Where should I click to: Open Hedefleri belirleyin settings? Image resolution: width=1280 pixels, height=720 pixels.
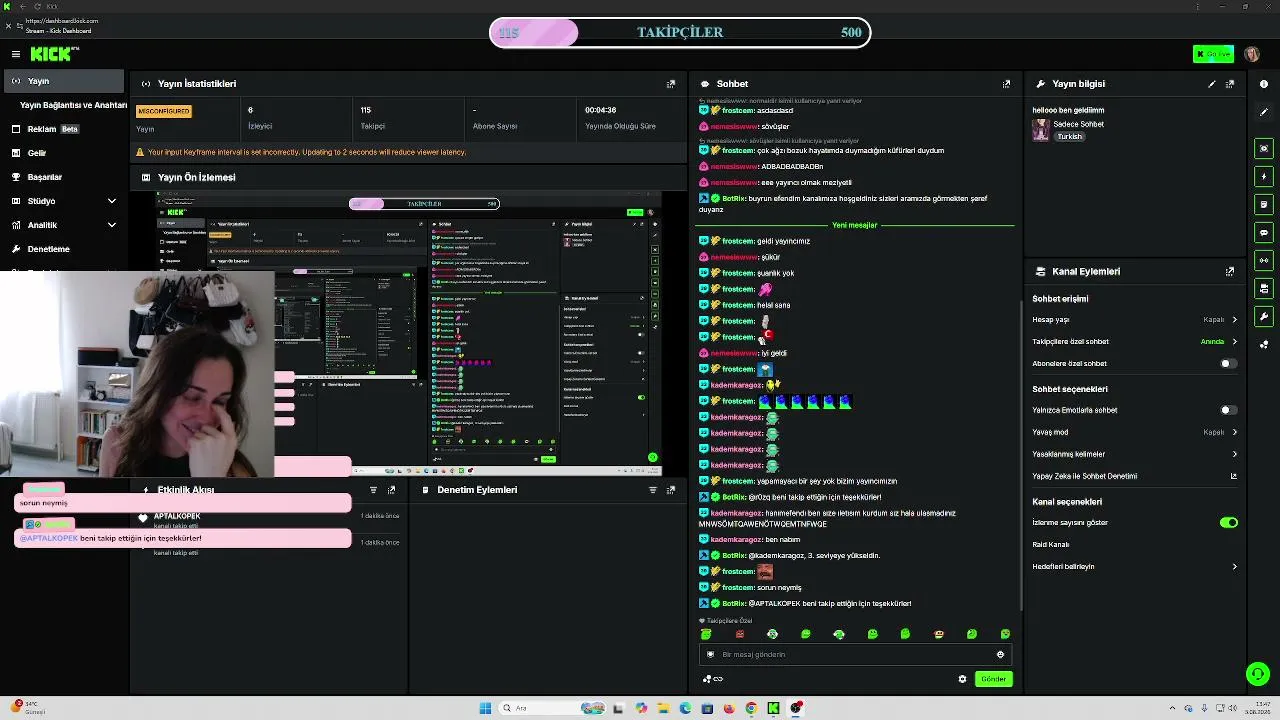point(1135,566)
